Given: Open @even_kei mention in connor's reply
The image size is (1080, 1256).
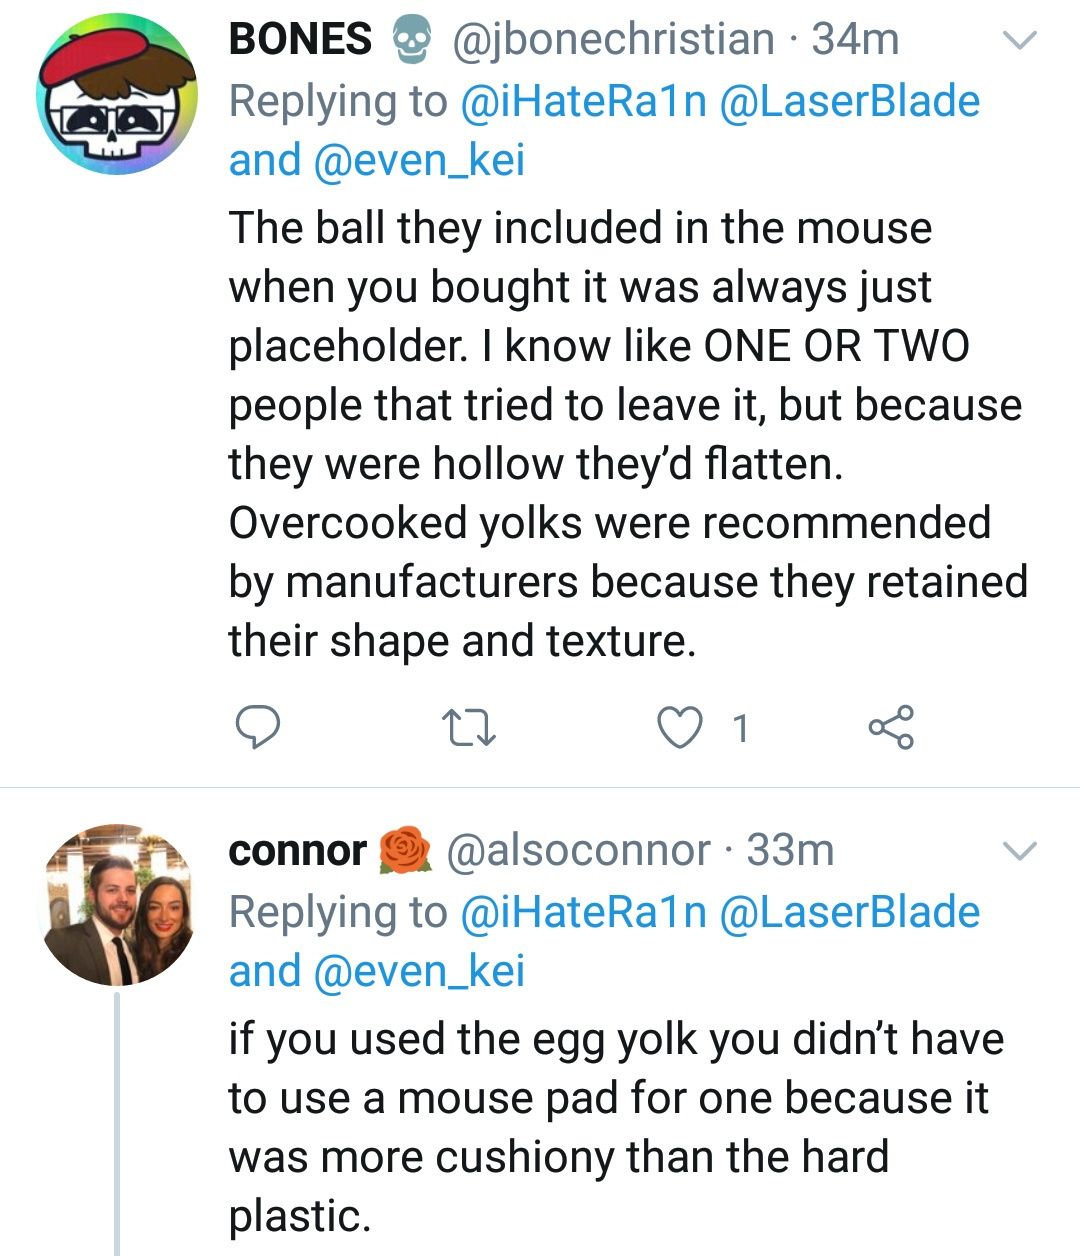Looking at the screenshot, I should coord(419,971).
